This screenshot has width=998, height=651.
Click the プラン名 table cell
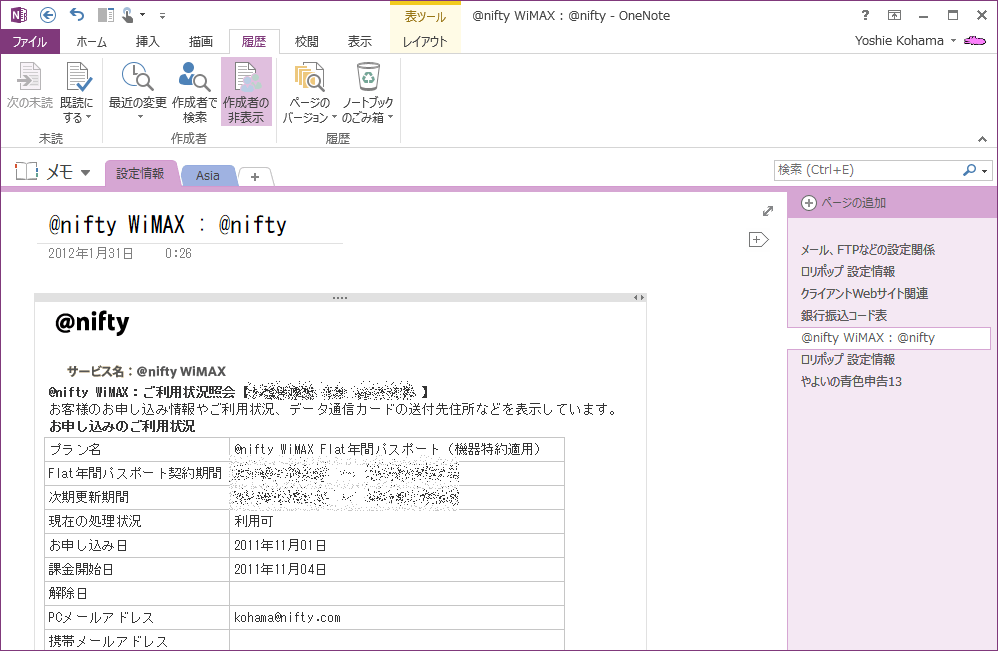tap(137, 449)
